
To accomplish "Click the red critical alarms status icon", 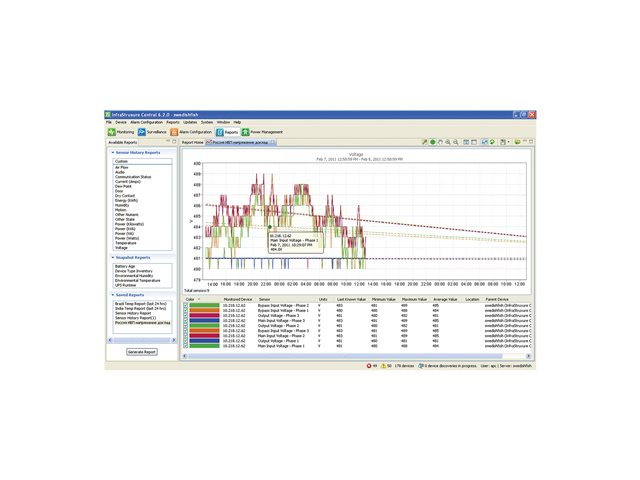I will (370, 366).
